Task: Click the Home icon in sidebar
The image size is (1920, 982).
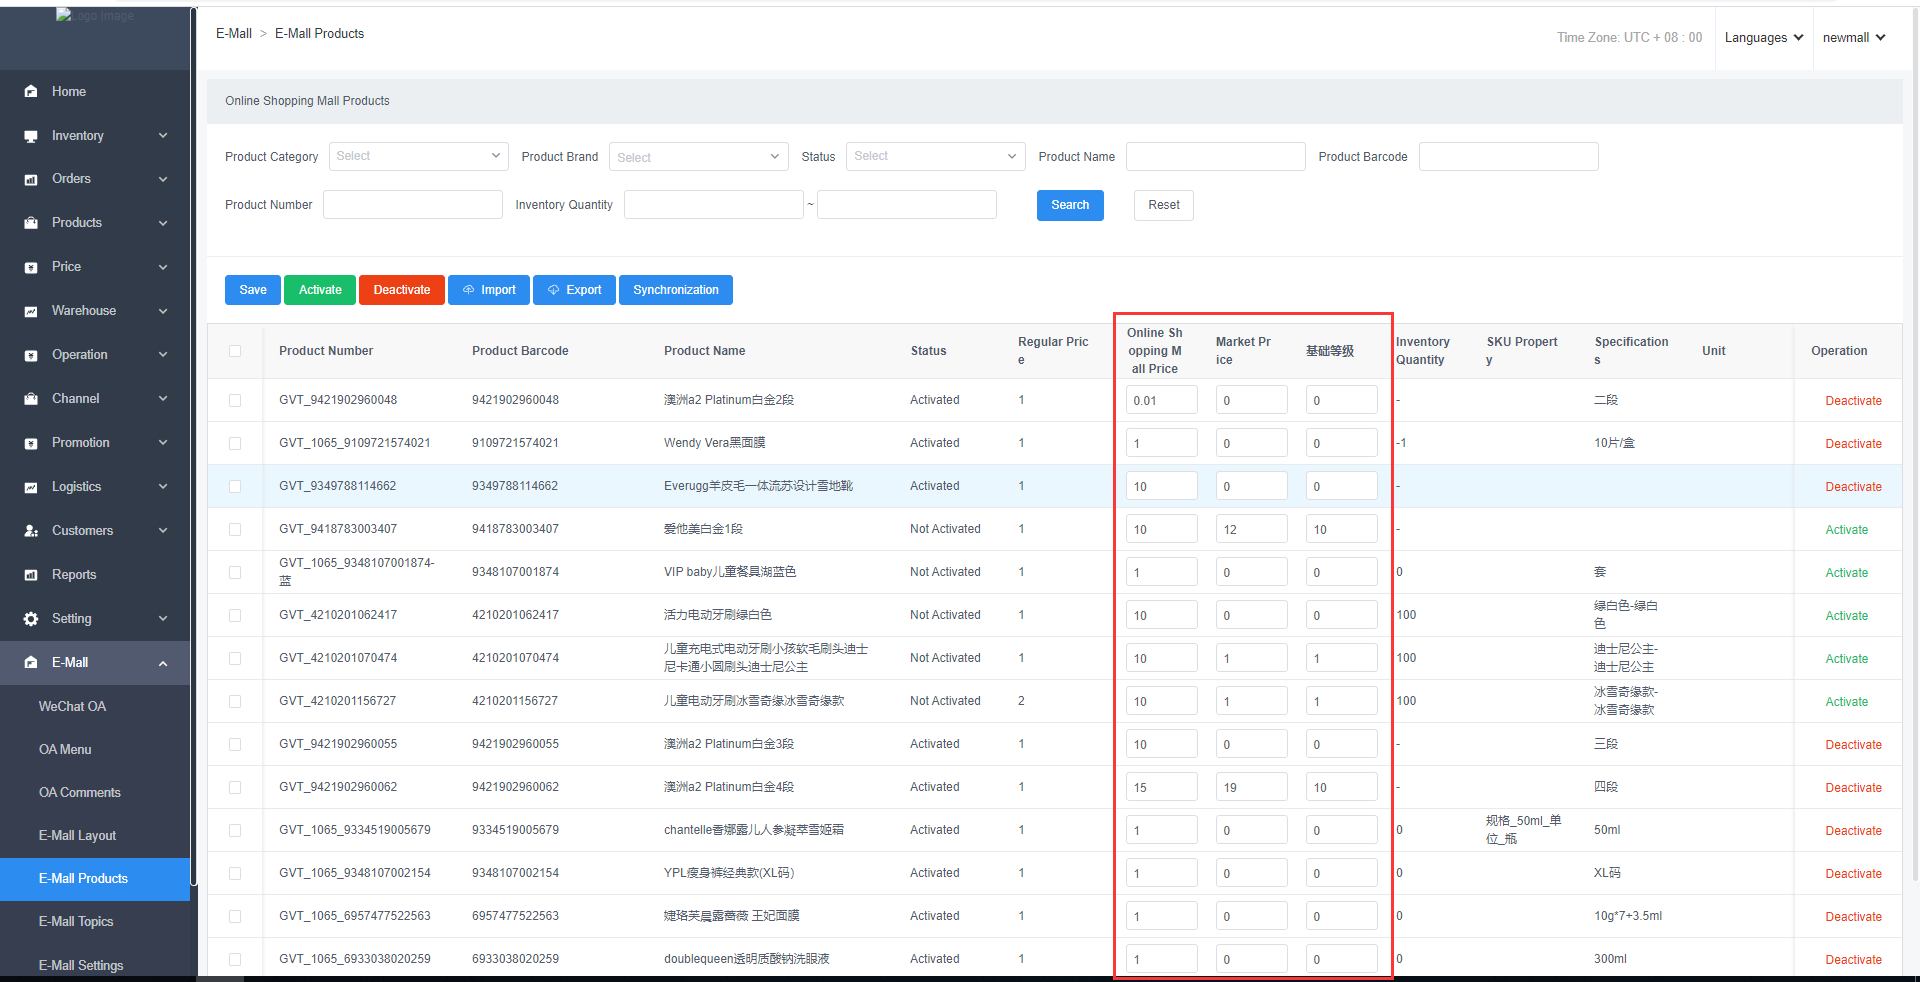Action: coord(31,91)
